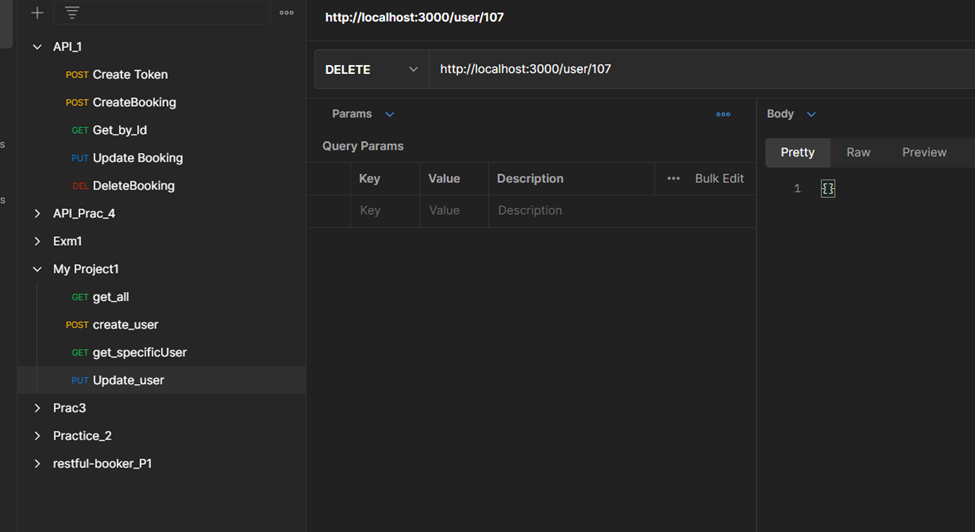Viewport: 975px width, 532px height.
Task: Click the plus icon to create new collection
Action: [37, 12]
